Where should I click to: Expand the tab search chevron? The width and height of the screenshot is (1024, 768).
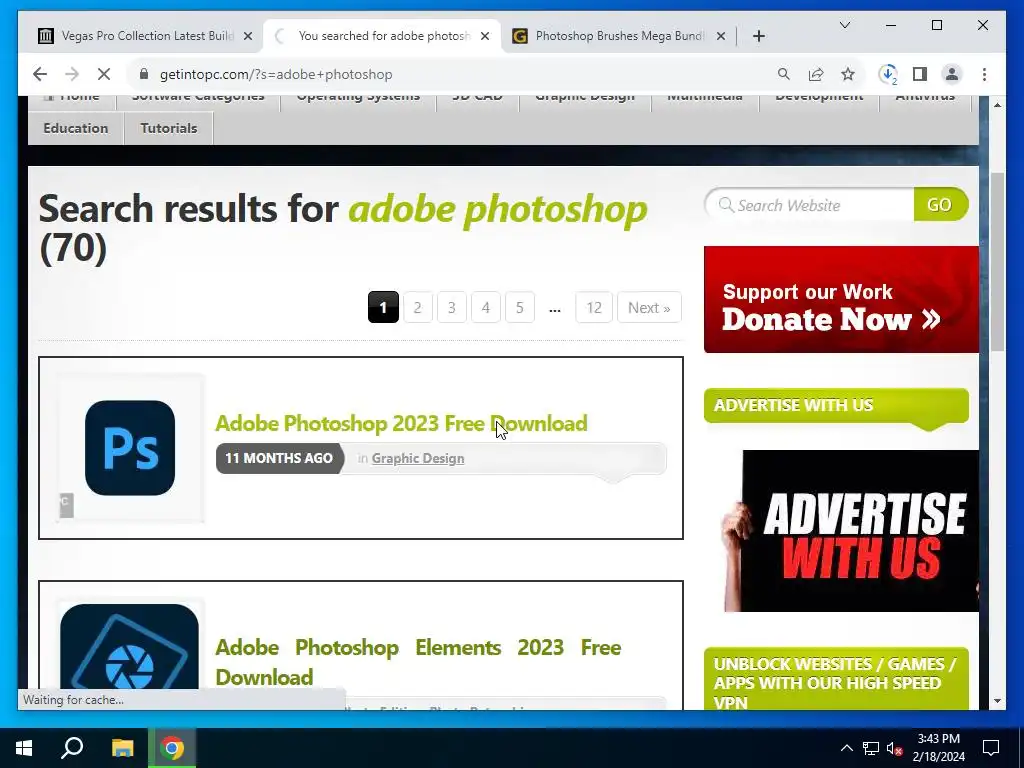click(845, 25)
